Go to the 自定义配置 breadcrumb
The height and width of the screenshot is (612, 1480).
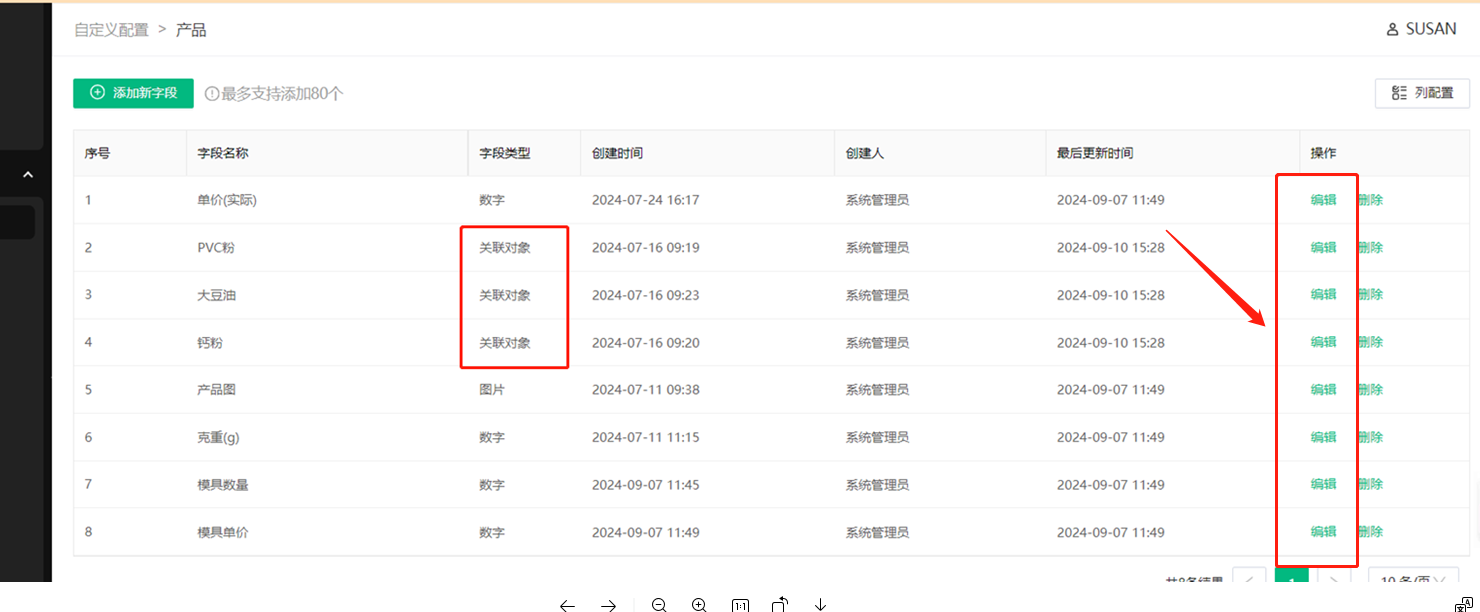tap(111, 30)
